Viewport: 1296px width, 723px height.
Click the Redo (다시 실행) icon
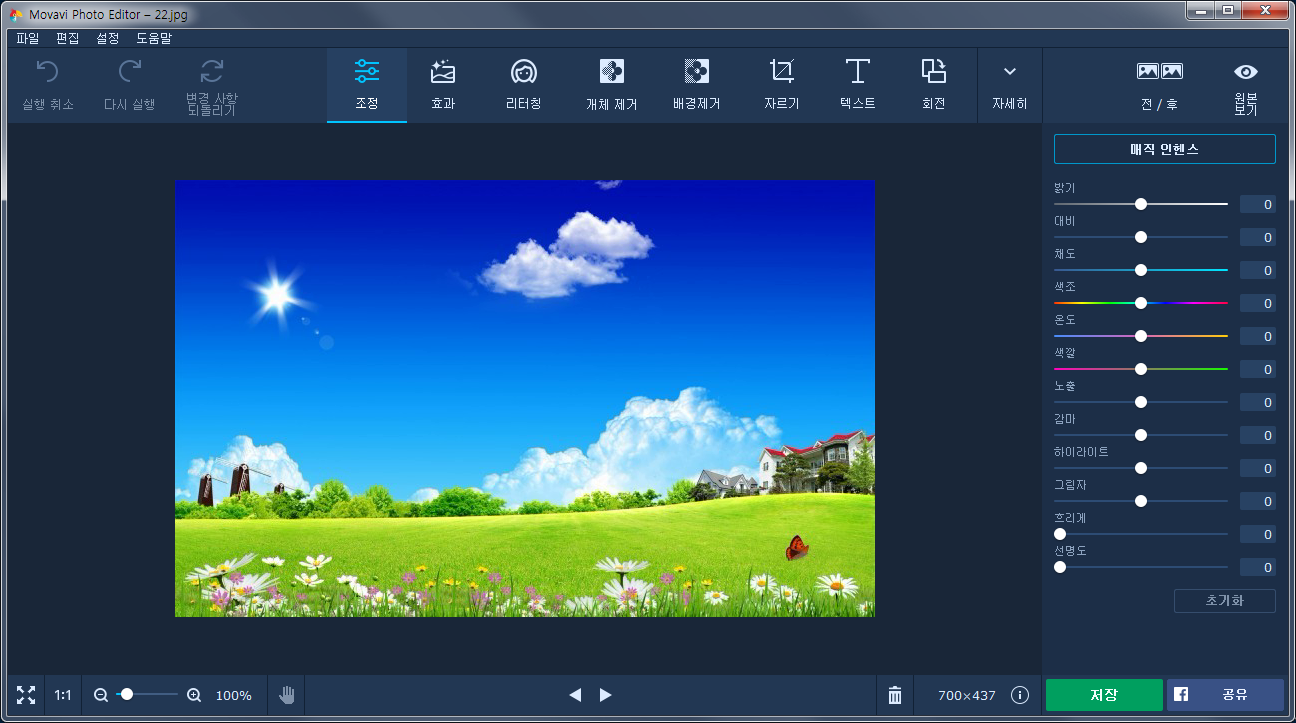click(130, 71)
